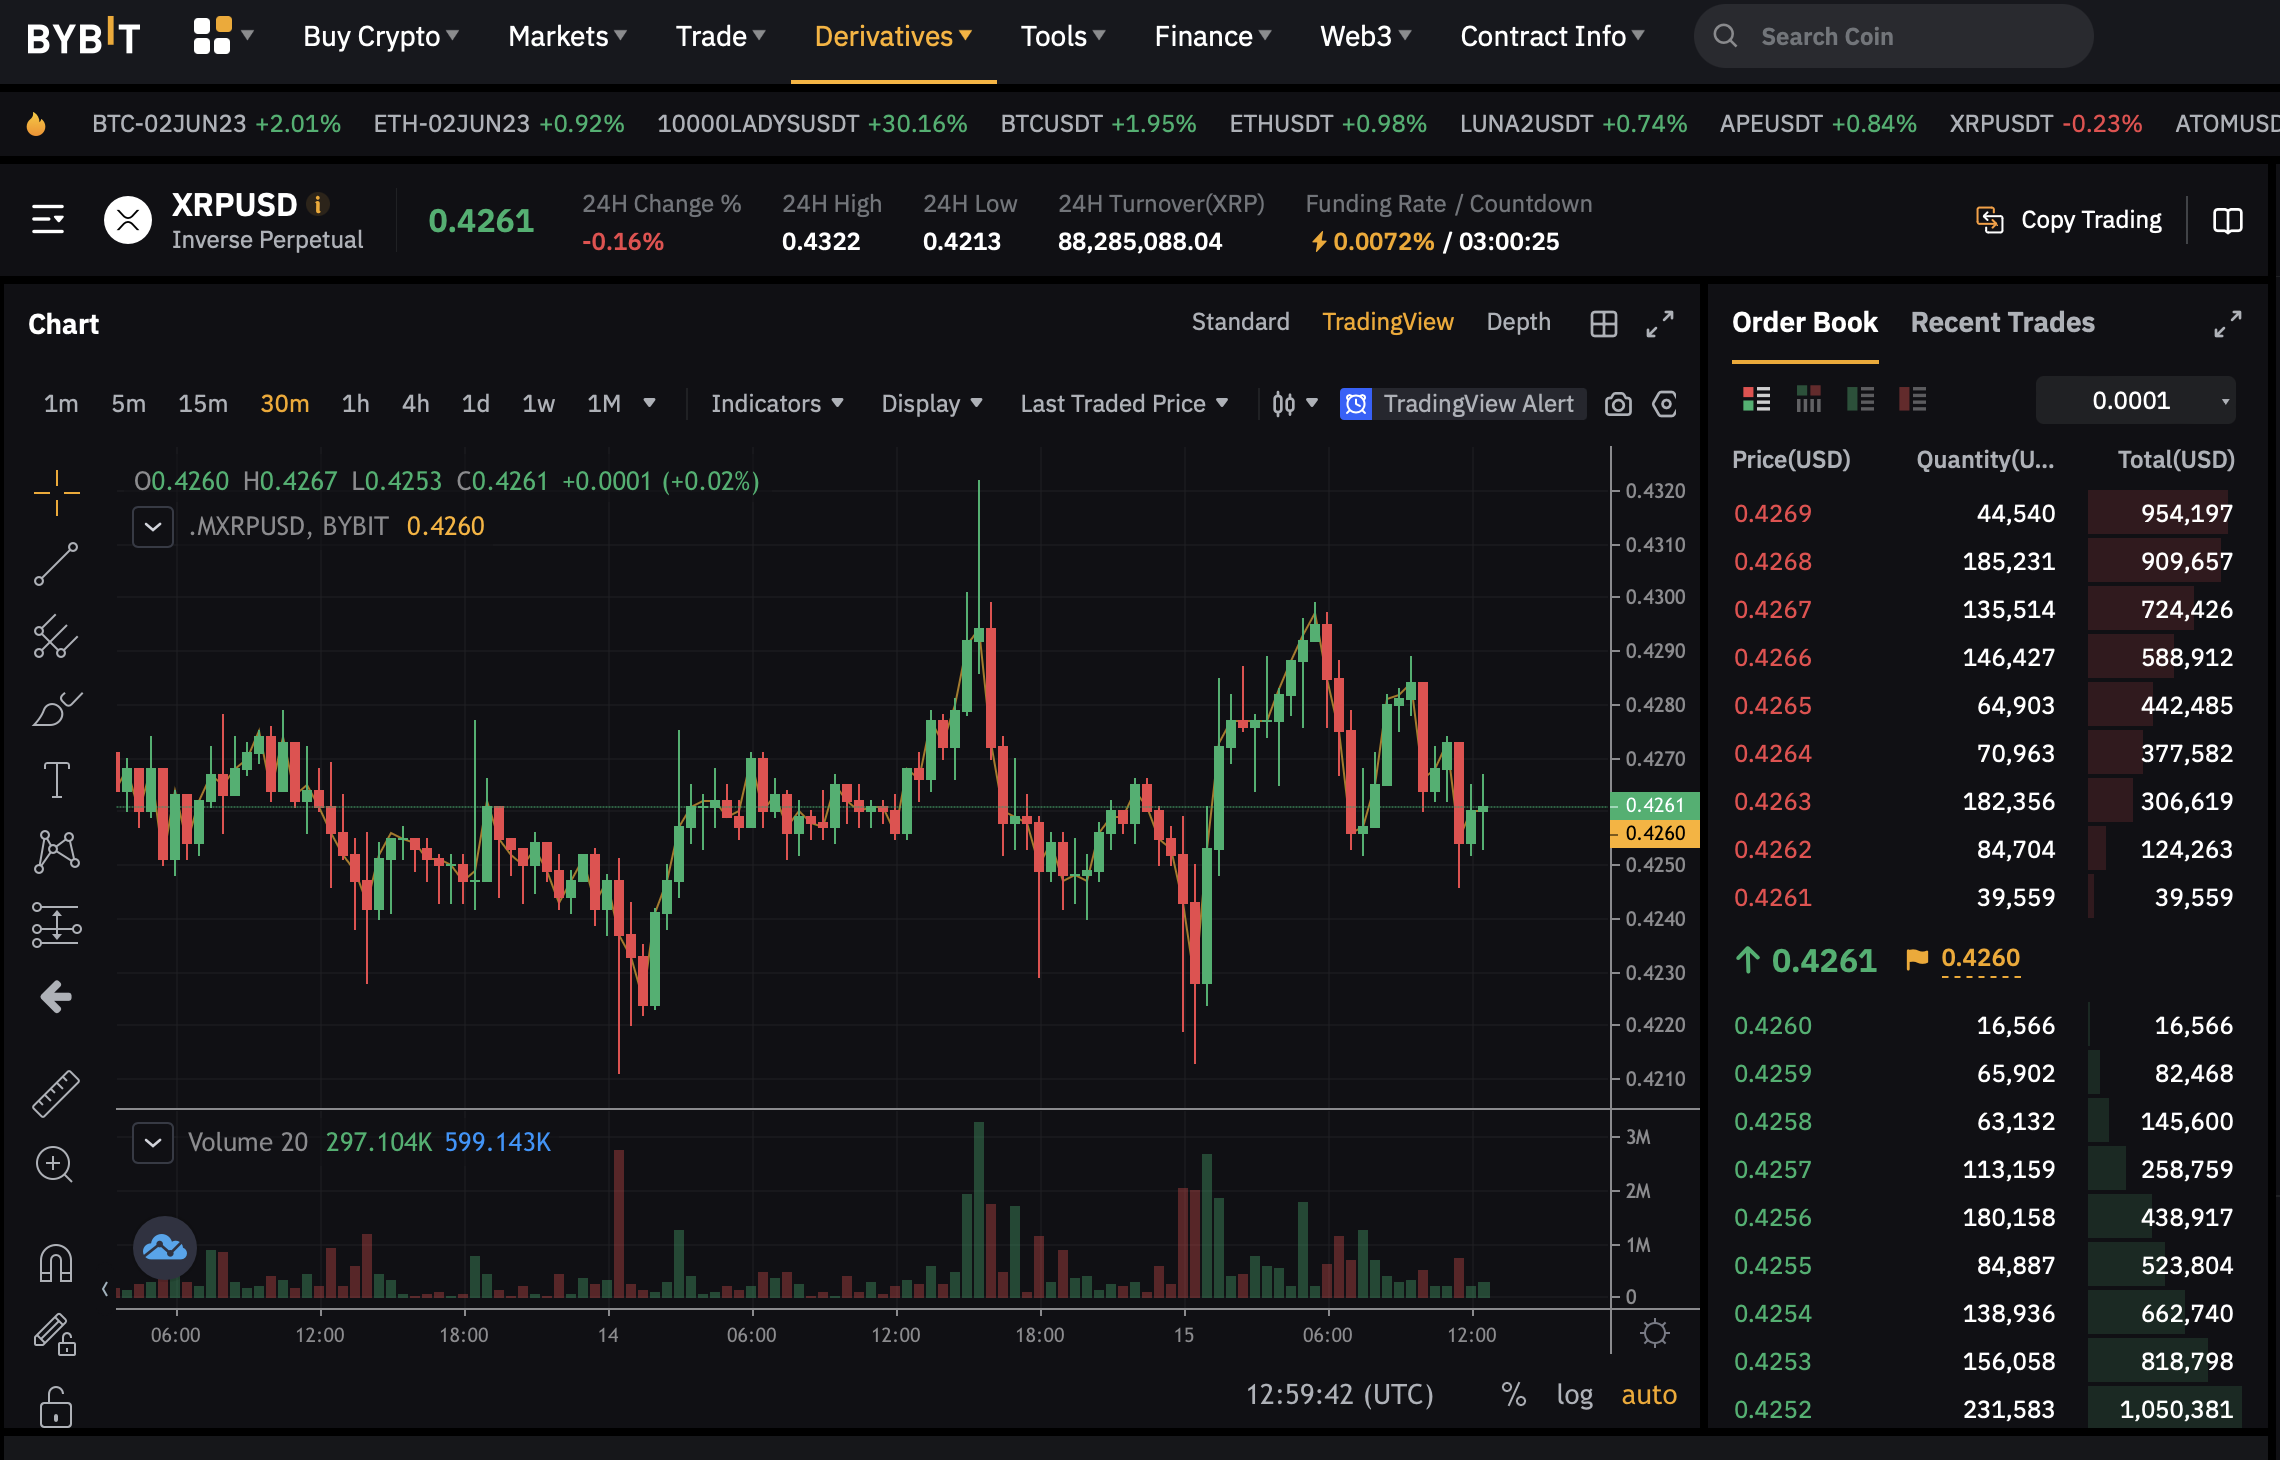Switch to the Standard chart tab
Screen dimensions: 2280x1460
point(1240,322)
